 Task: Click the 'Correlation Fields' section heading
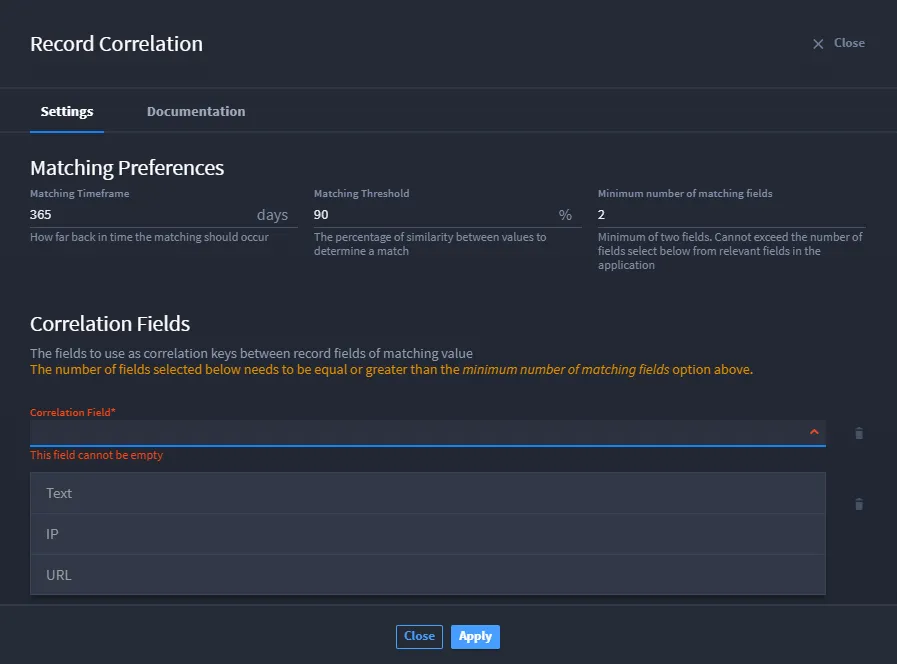click(110, 324)
